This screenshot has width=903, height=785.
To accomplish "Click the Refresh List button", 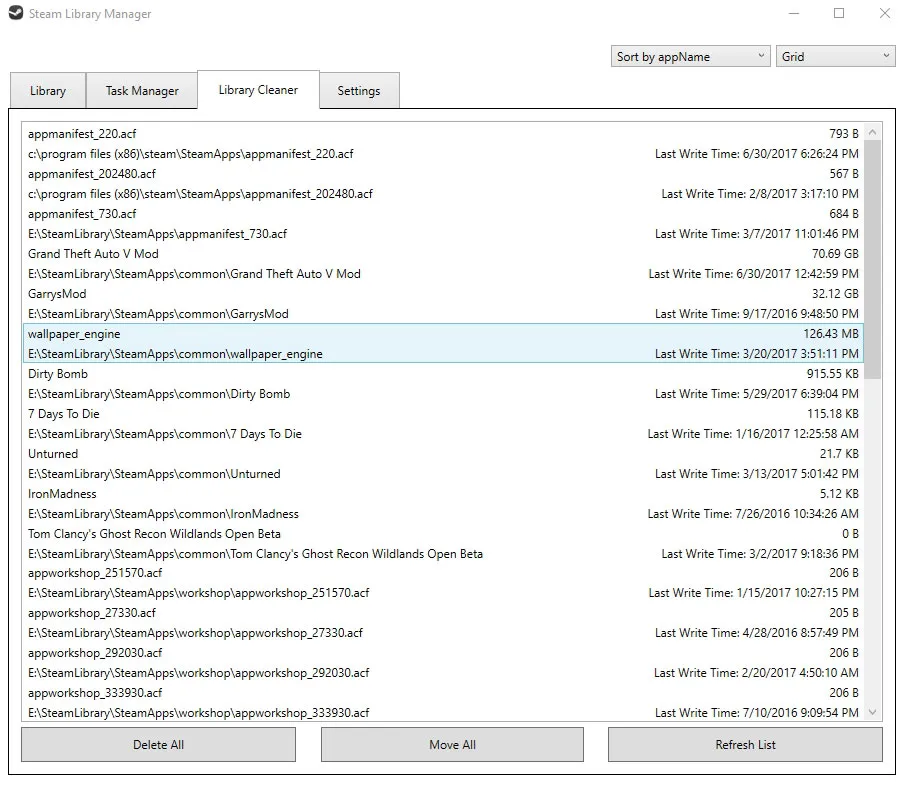I will point(745,745).
